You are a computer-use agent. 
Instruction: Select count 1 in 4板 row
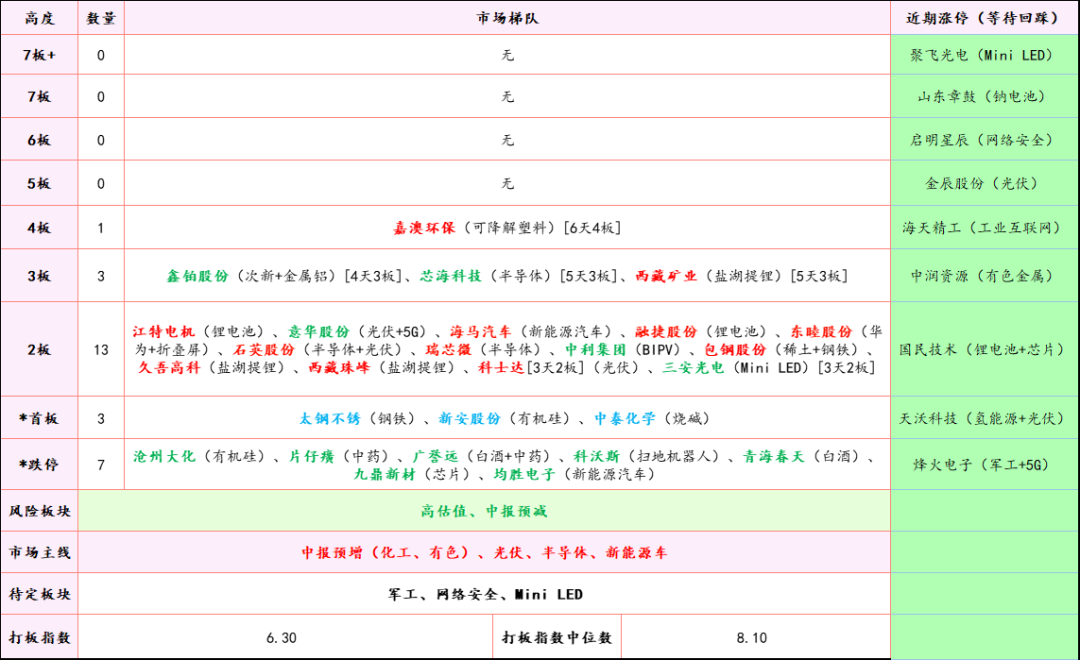[101, 228]
